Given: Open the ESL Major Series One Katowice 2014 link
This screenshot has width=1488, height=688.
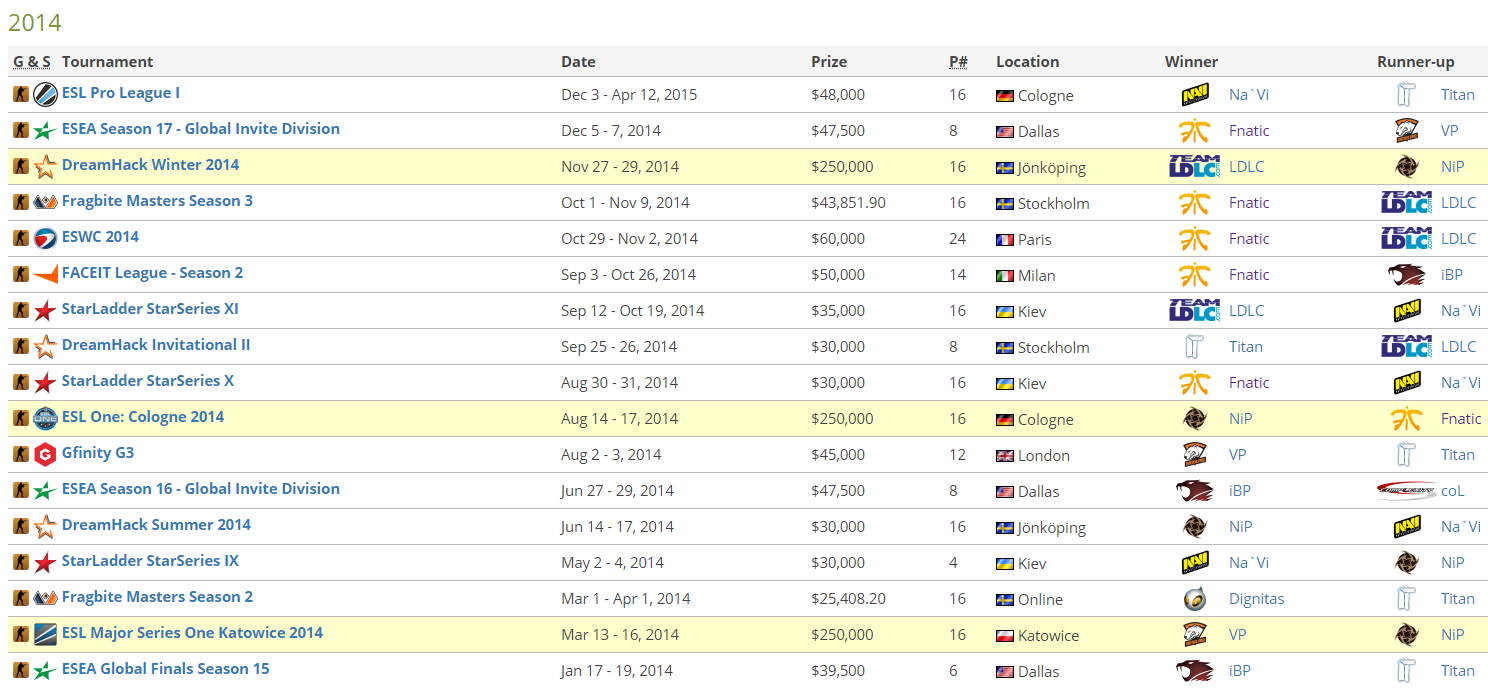Looking at the screenshot, I should (x=192, y=633).
